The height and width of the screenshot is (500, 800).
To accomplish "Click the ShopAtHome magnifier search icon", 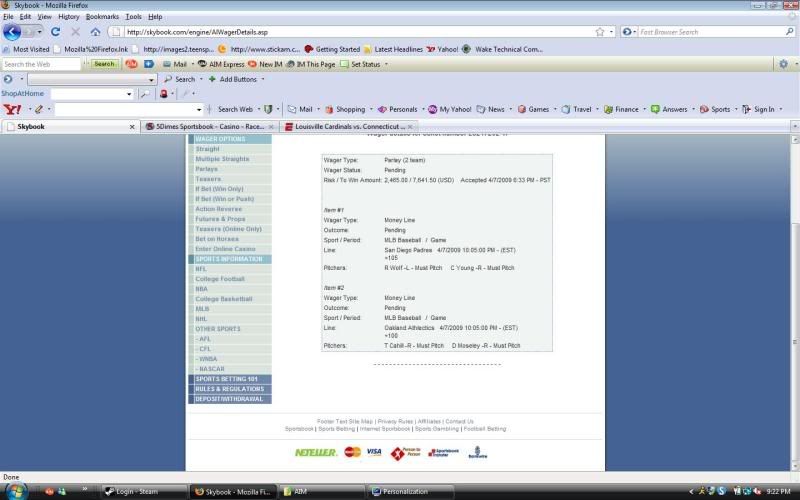I will tap(145, 94).
